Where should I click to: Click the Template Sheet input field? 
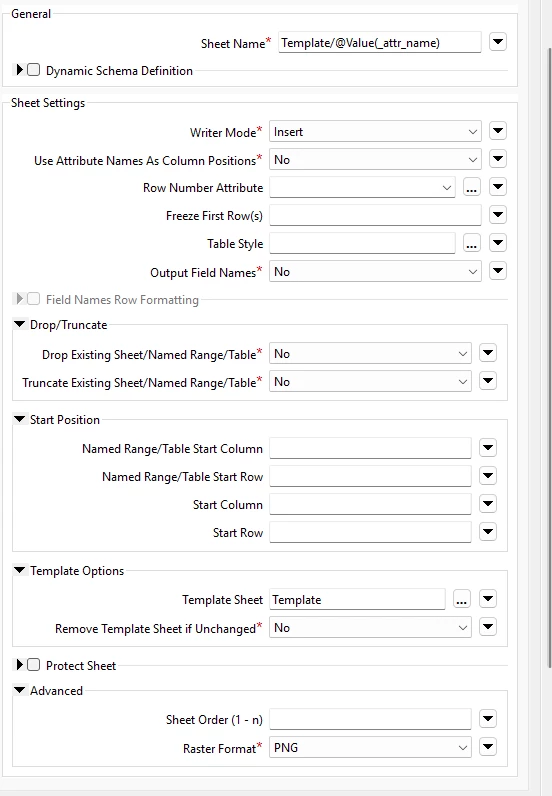click(x=358, y=600)
